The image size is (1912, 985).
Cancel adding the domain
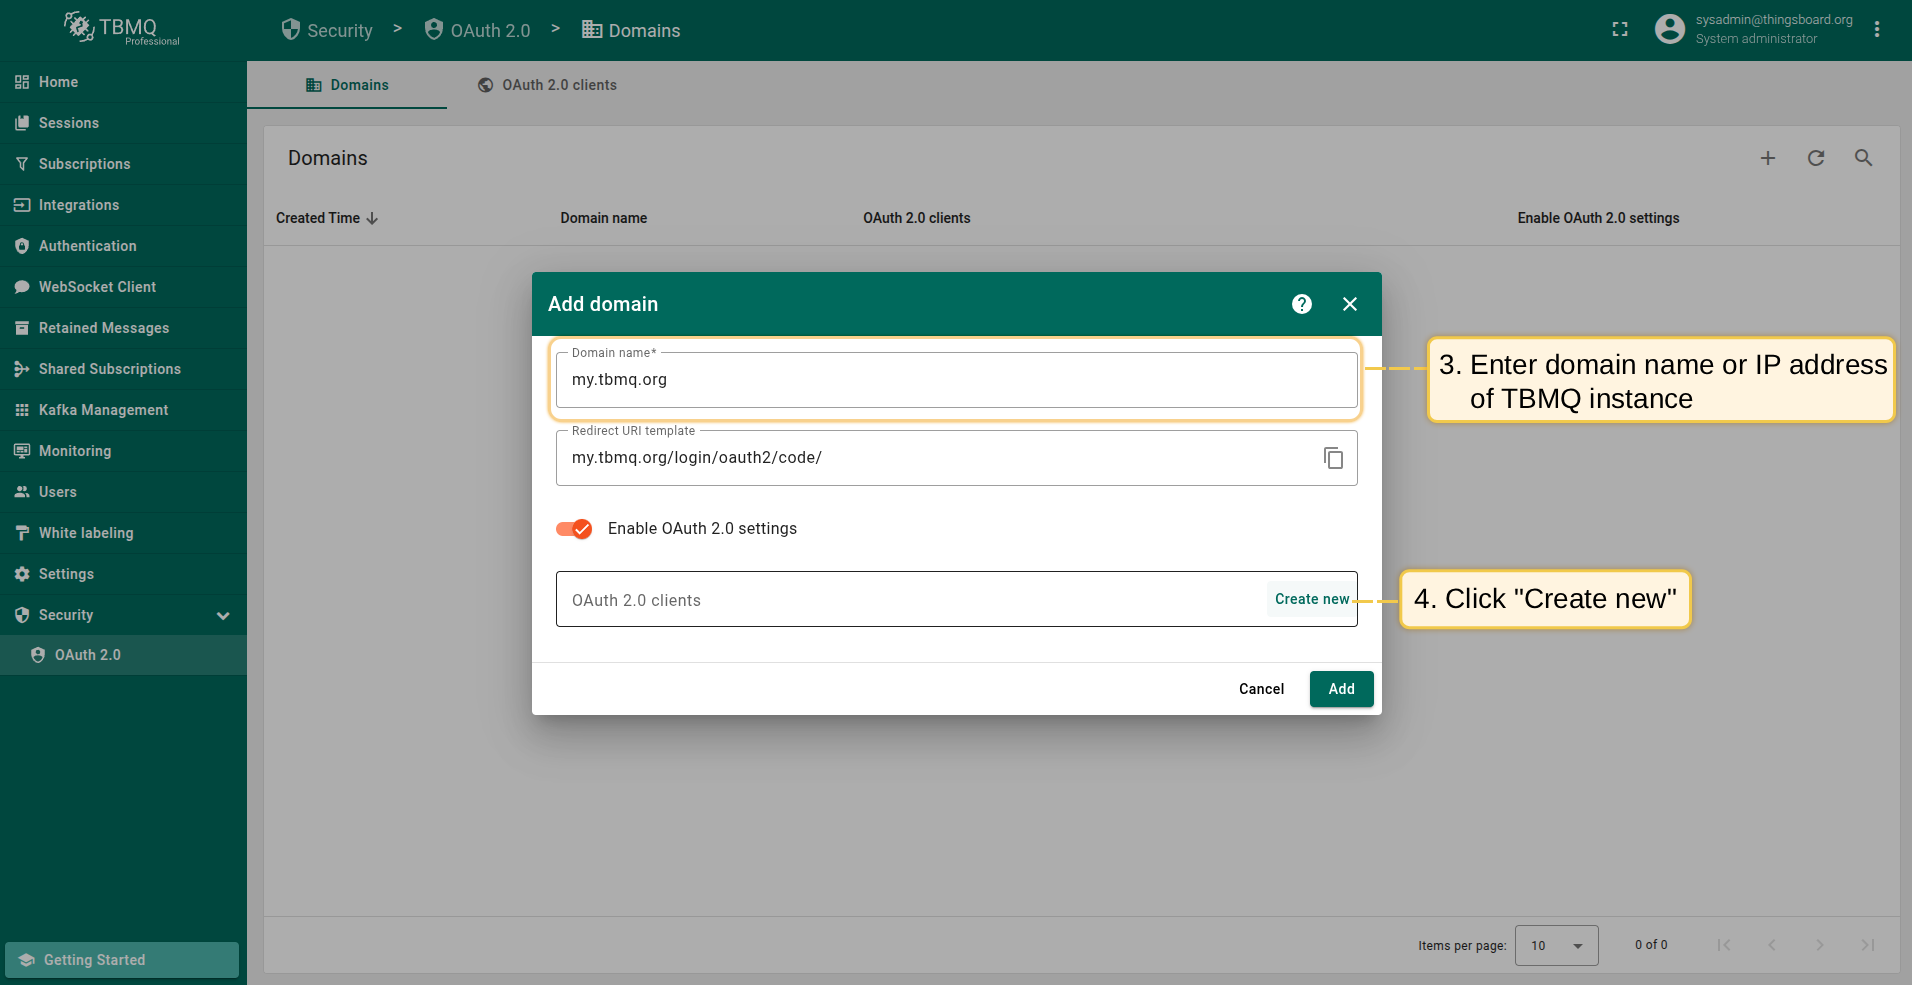point(1261,689)
